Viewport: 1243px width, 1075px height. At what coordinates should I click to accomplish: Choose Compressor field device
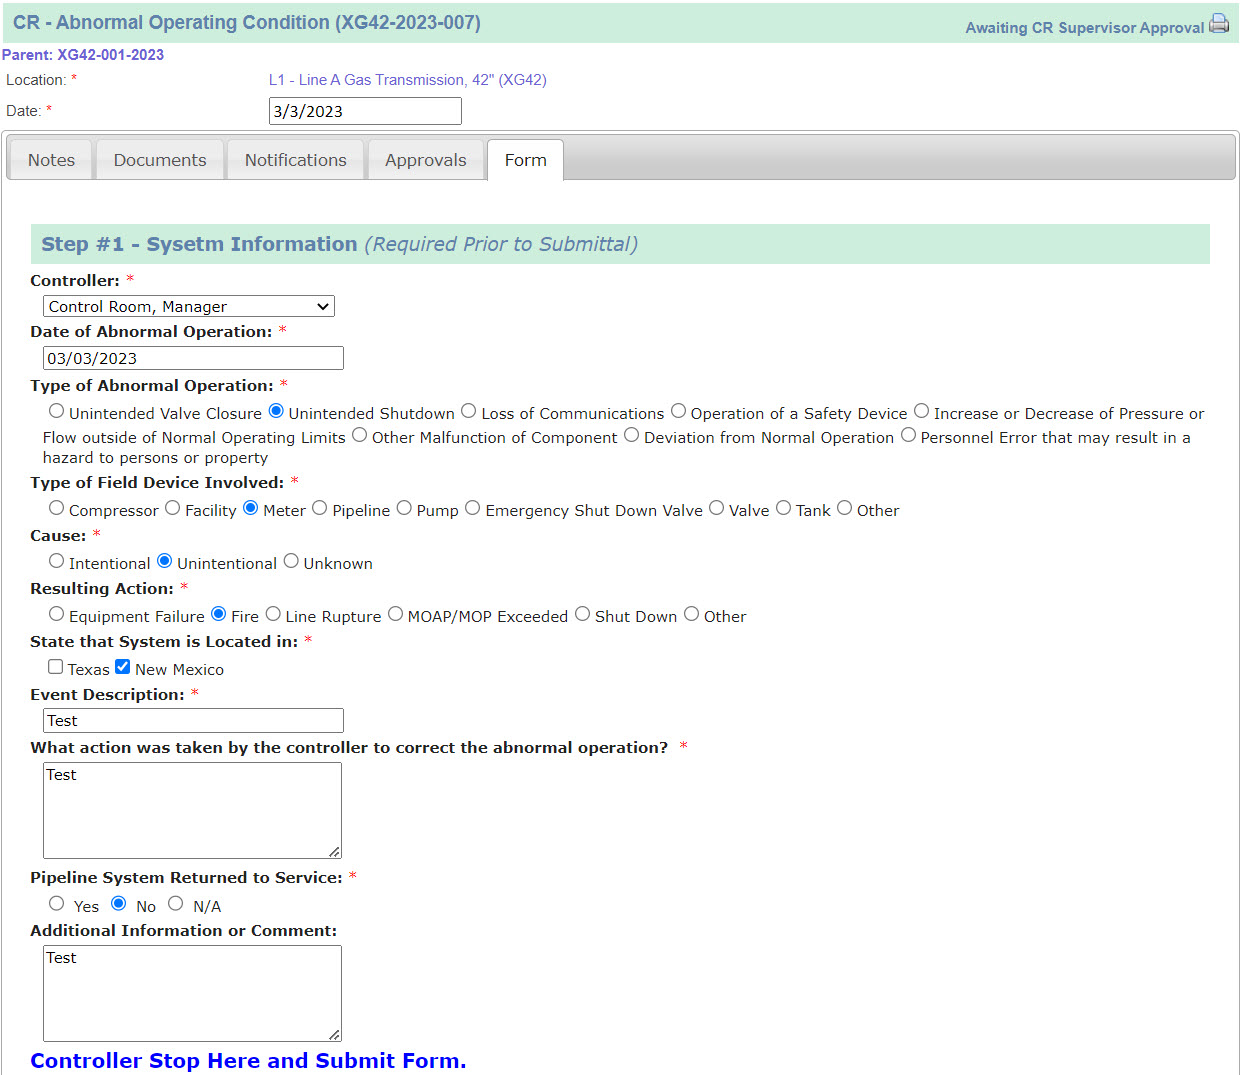pyautogui.click(x=57, y=508)
